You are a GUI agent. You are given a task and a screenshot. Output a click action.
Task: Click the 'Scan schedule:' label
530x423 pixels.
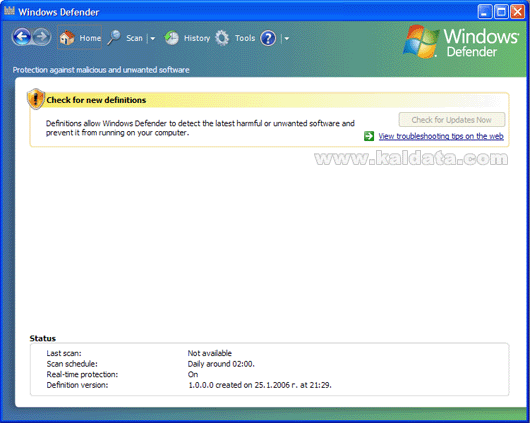tap(72, 364)
